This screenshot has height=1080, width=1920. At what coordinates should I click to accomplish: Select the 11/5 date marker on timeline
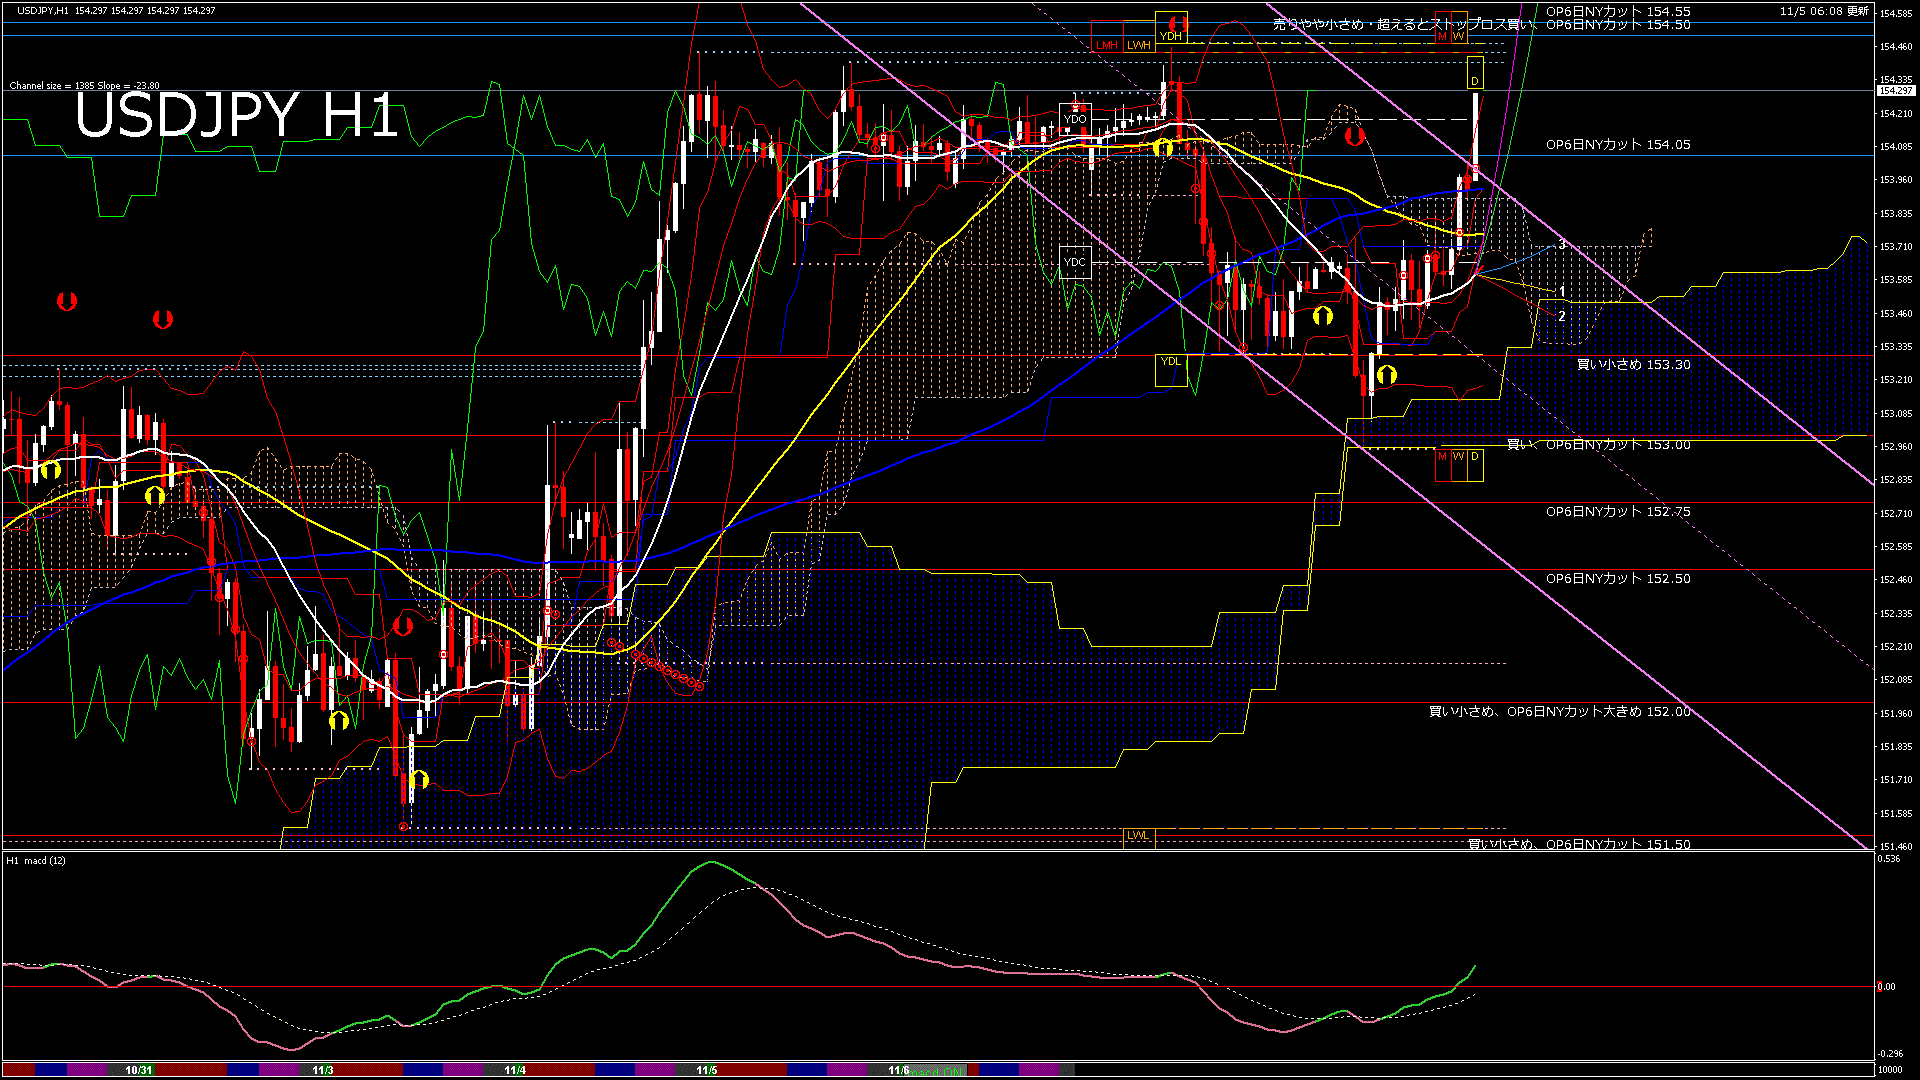point(707,1070)
